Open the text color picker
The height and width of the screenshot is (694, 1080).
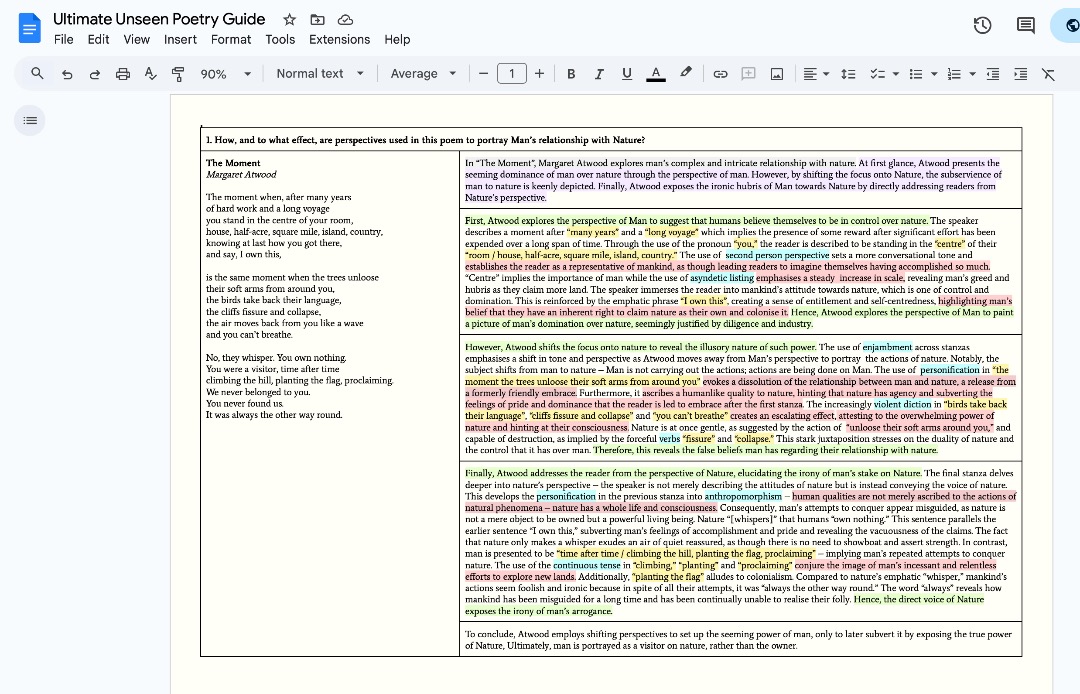[655, 73]
